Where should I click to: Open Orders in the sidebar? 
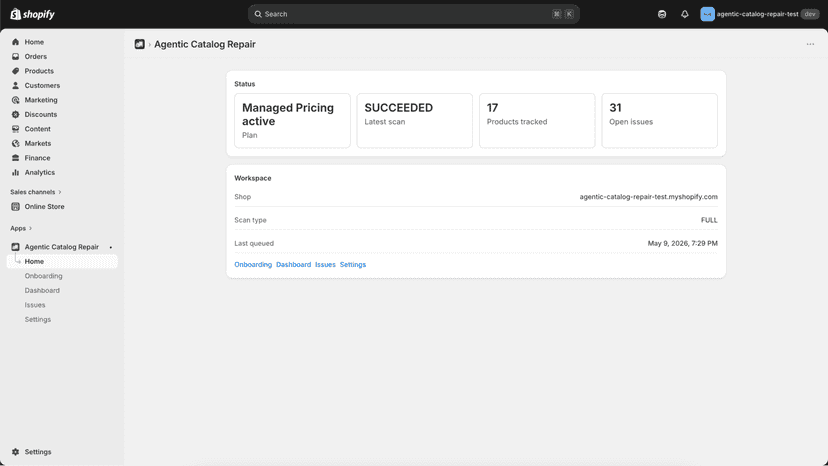click(35, 57)
